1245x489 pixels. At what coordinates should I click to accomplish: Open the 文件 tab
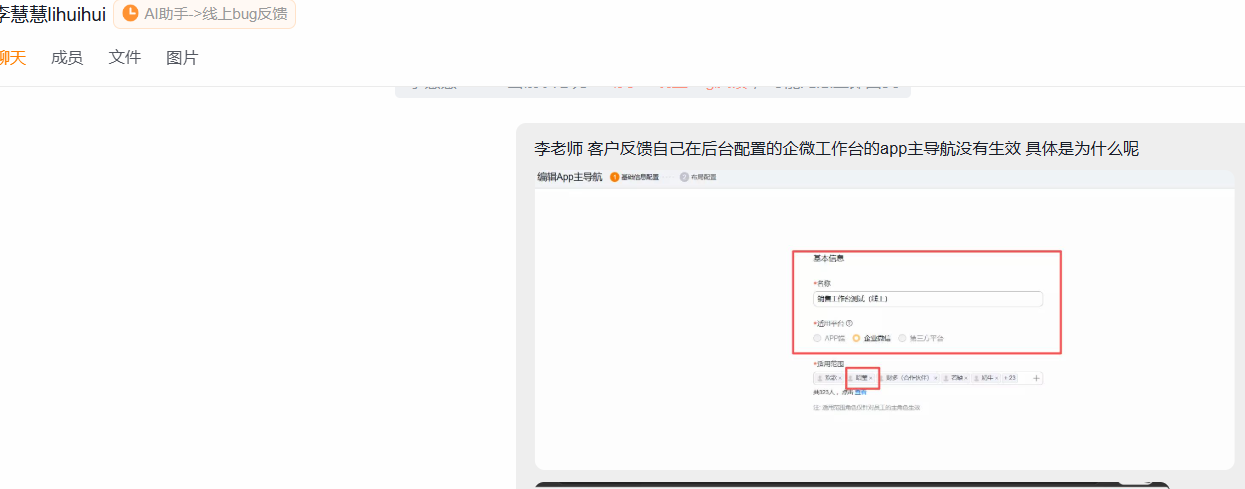125,58
